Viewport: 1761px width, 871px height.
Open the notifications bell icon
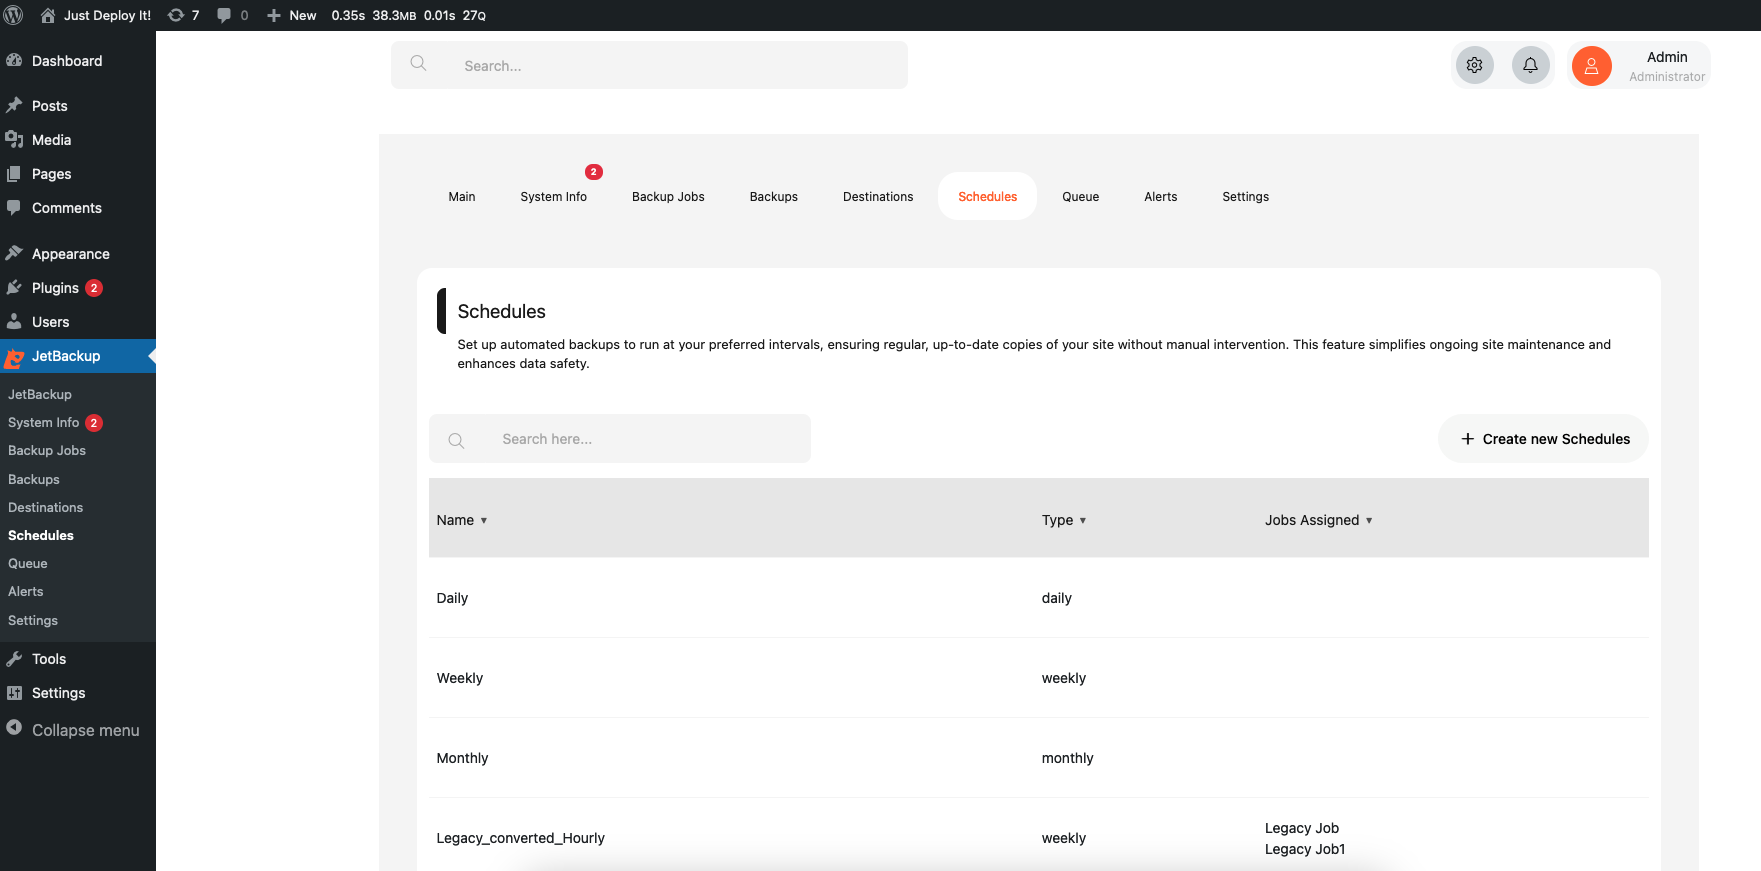pyautogui.click(x=1530, y=65)
